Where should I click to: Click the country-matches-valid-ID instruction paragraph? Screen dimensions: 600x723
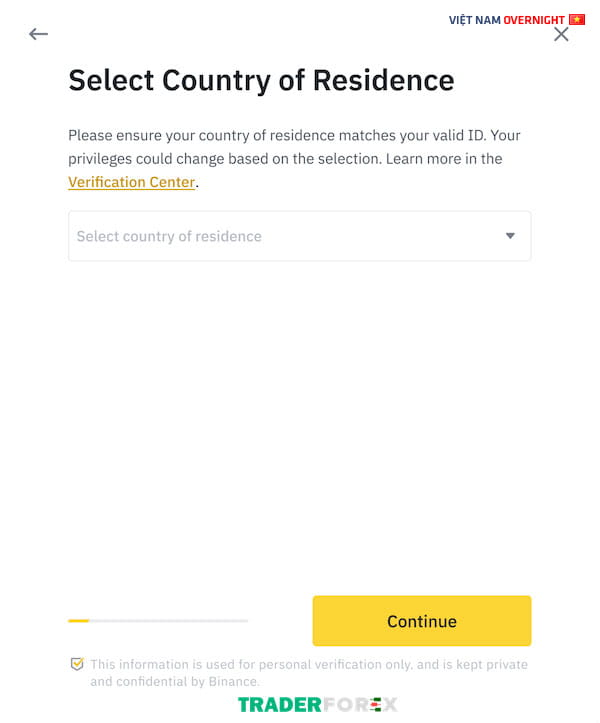tap(294, 159)
